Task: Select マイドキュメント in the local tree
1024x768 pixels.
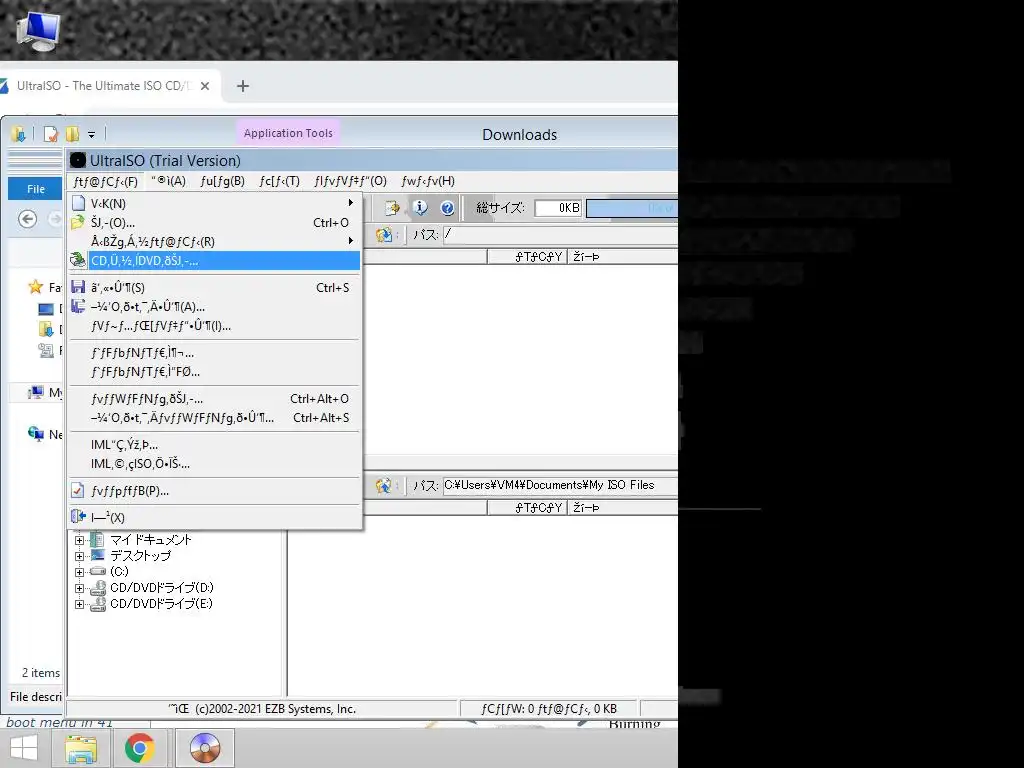Action: click(x=150, y=540)
